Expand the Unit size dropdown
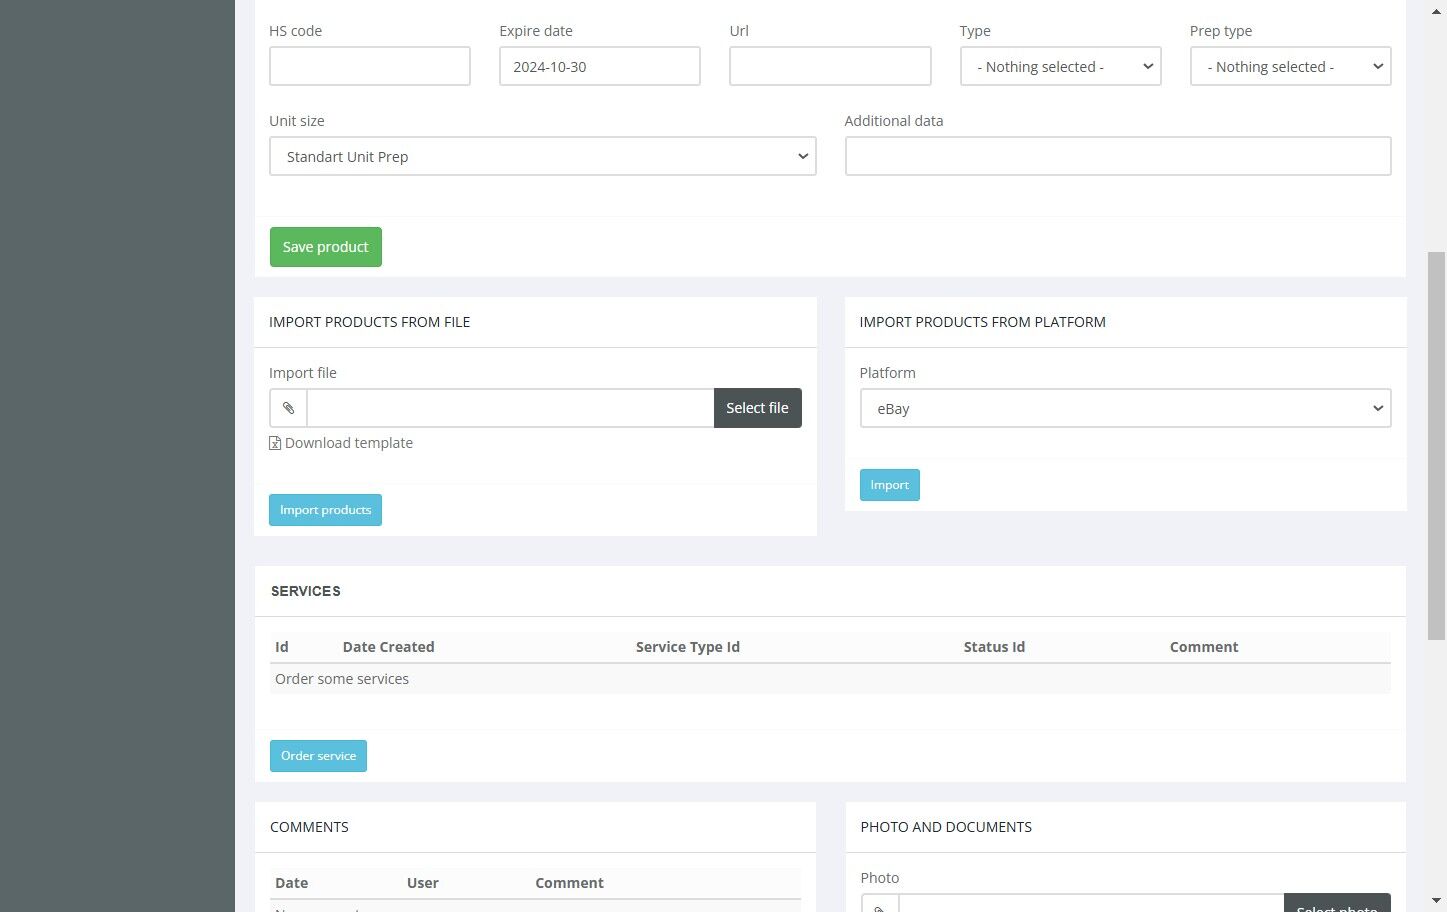 542,156
